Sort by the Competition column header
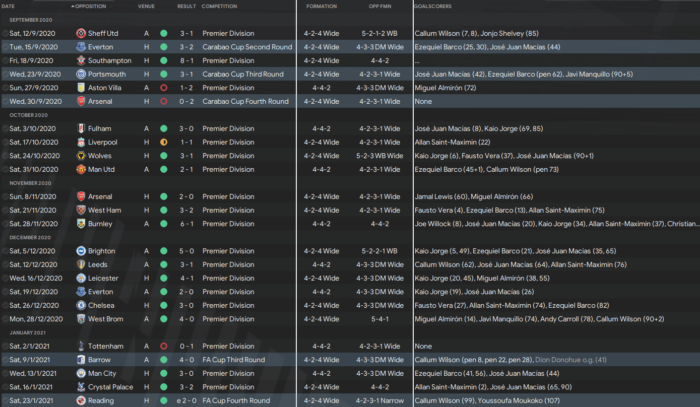Screen dimensions: 700x407 pos(219,6)
